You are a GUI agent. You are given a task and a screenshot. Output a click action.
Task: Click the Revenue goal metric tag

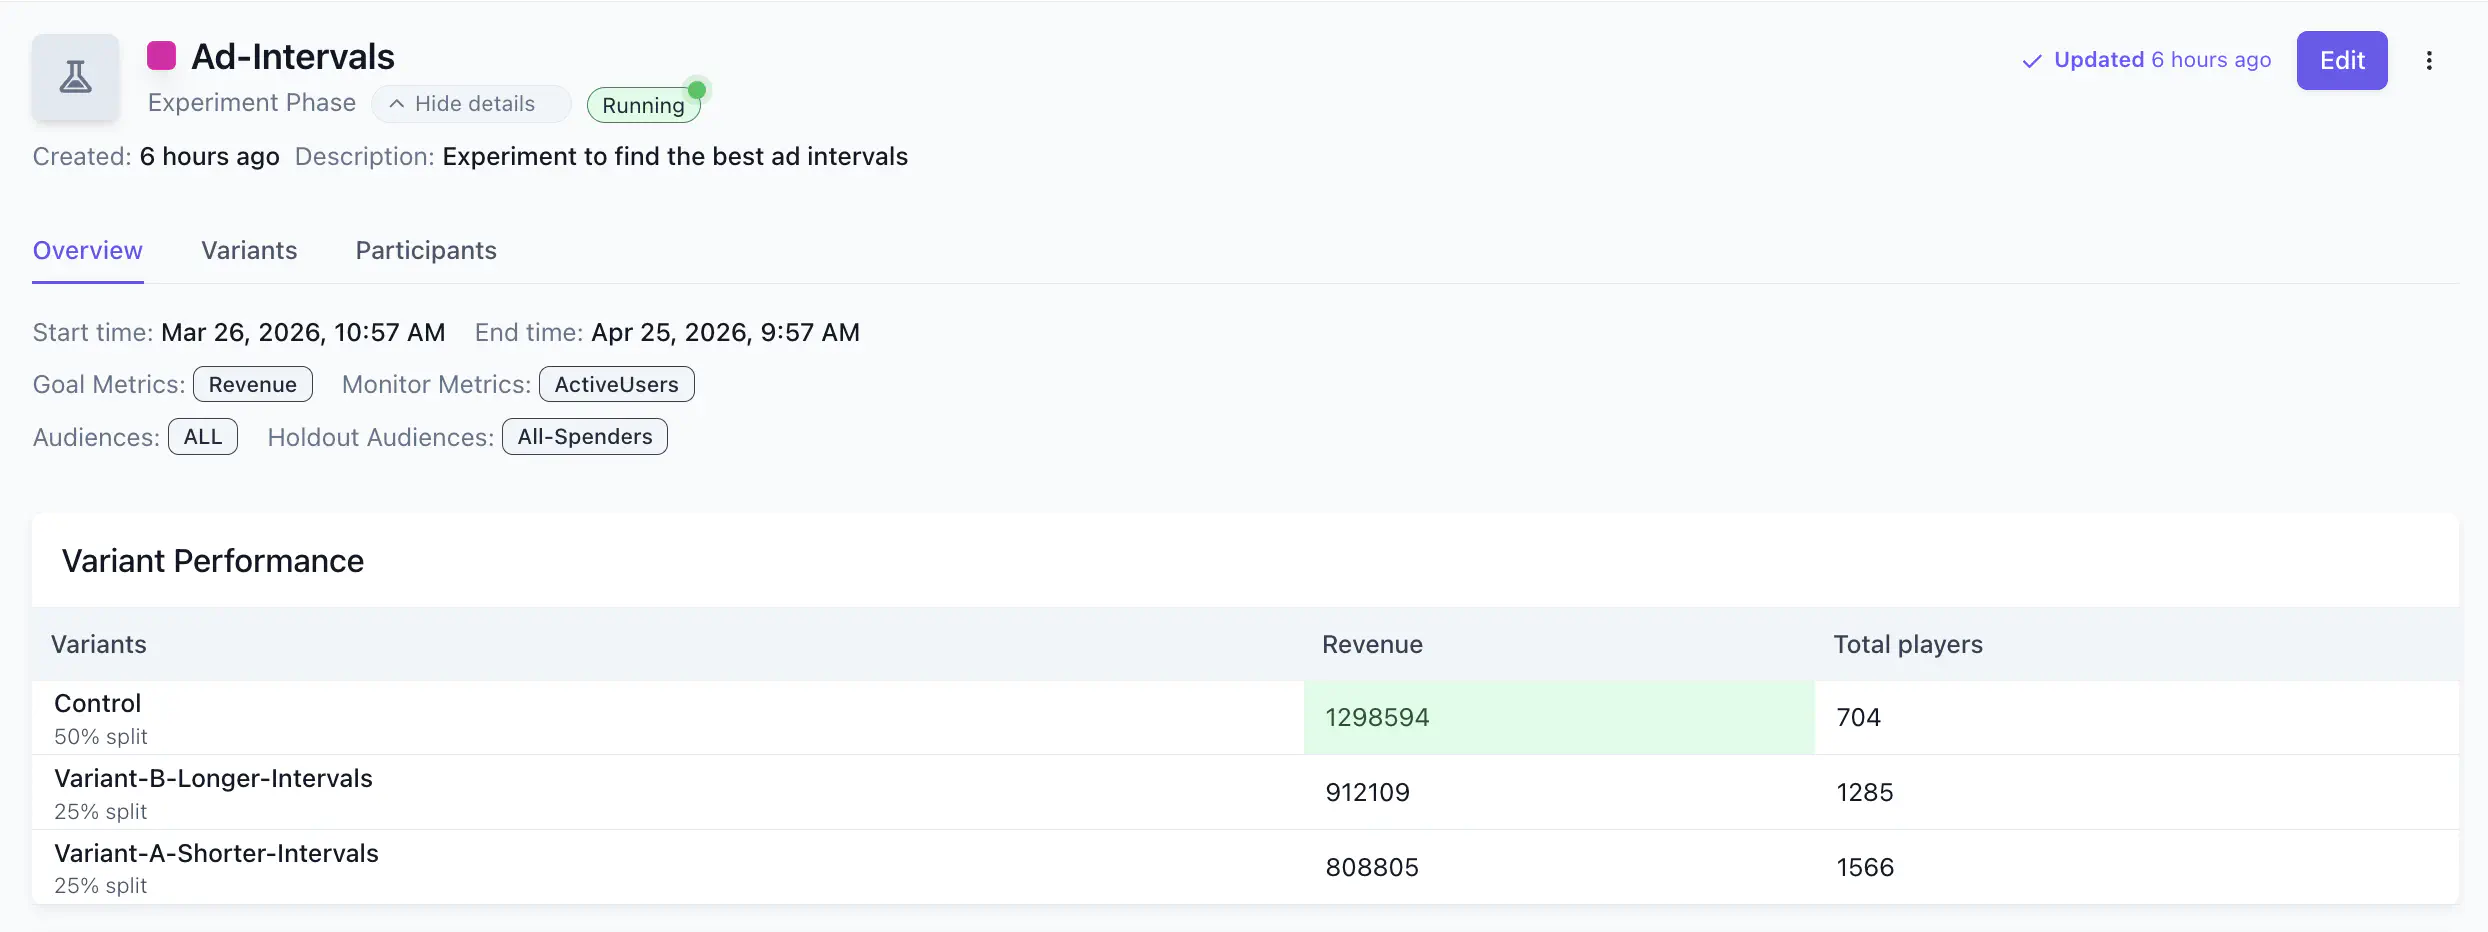point(252,385)
